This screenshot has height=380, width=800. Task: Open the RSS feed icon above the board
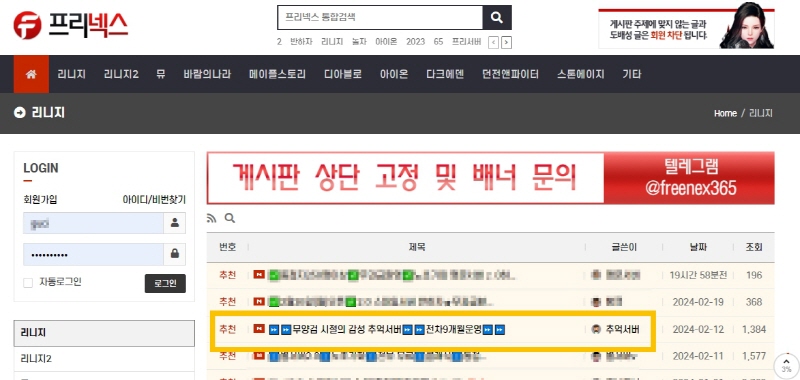point(212,218)
